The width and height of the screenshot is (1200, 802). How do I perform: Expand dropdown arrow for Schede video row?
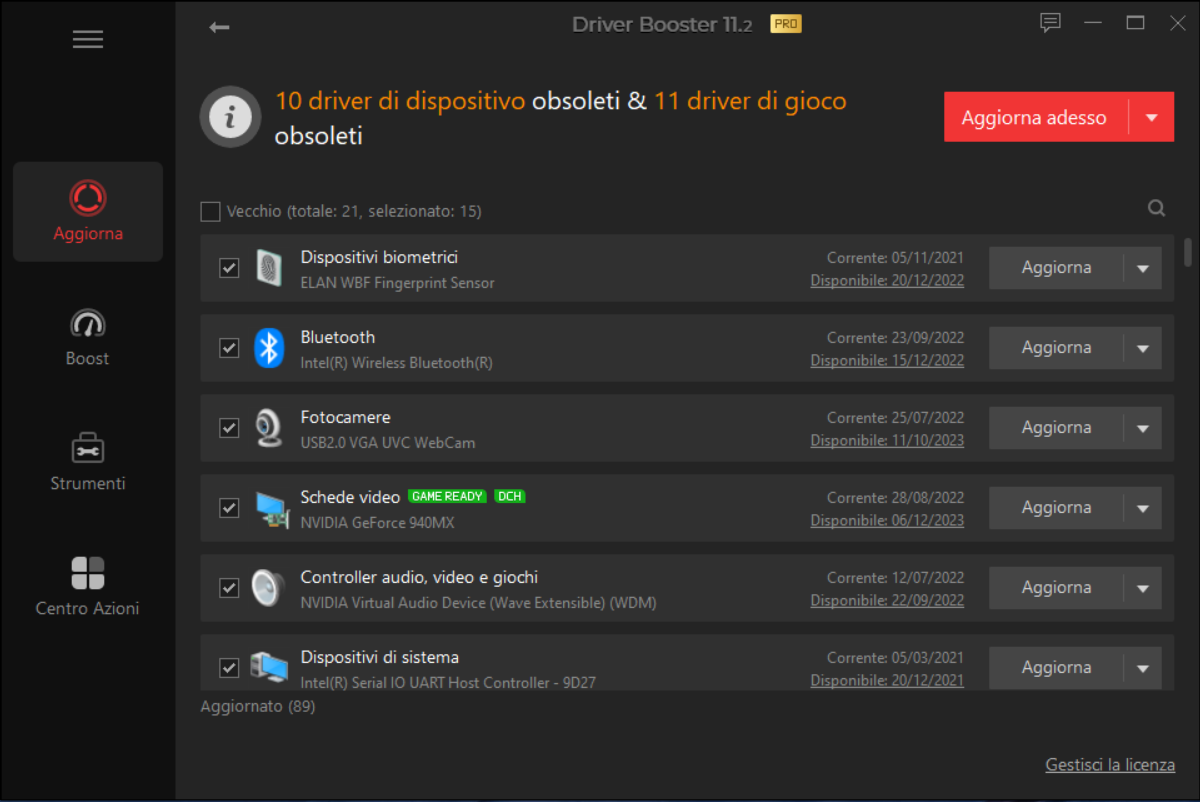point(1143,508)
